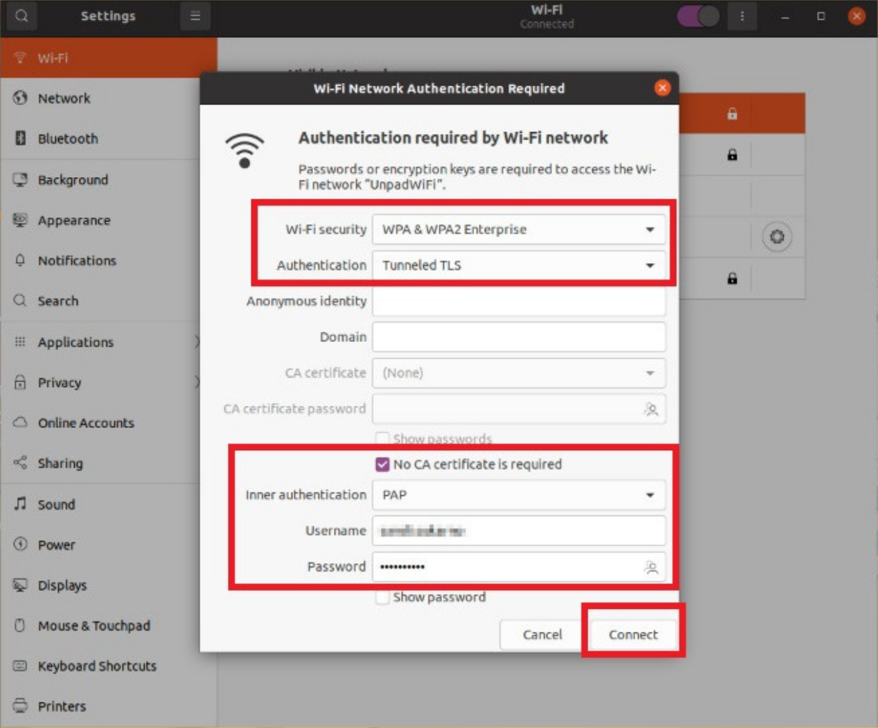
Task: Click the Sharing icon in sidebar
Action: click(20, 463)
